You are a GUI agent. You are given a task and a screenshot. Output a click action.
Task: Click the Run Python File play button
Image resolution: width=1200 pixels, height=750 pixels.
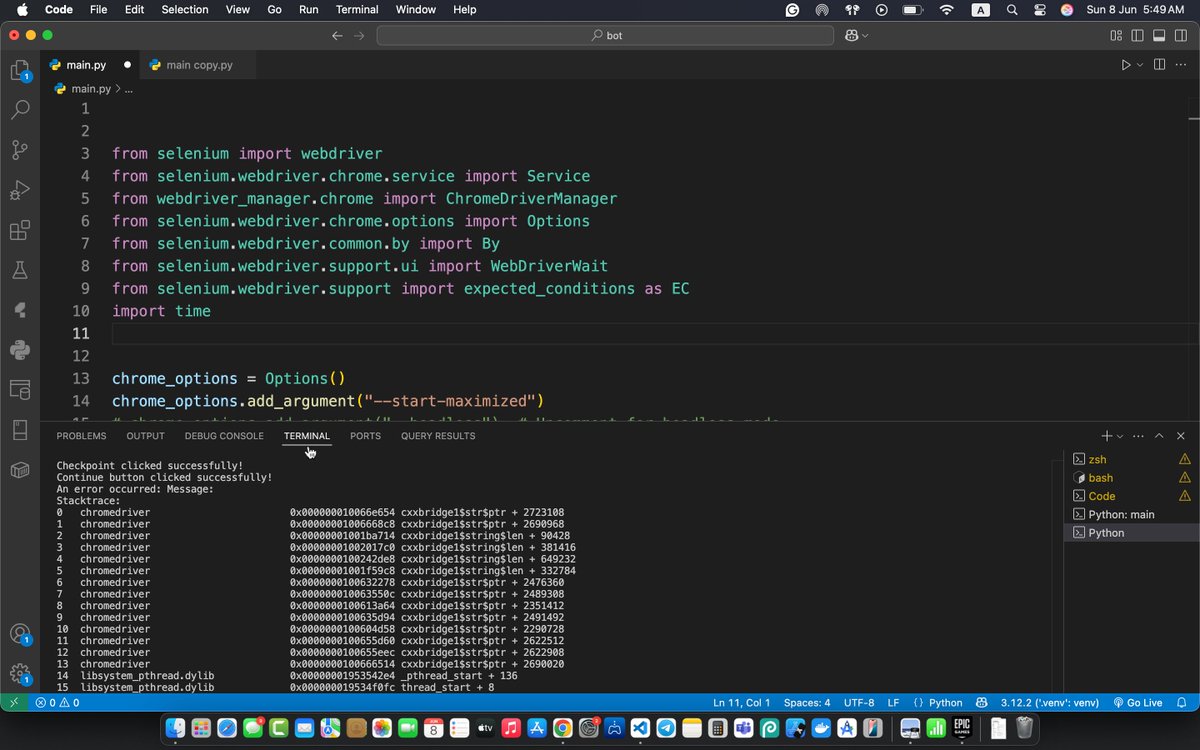coord(1126,65)
